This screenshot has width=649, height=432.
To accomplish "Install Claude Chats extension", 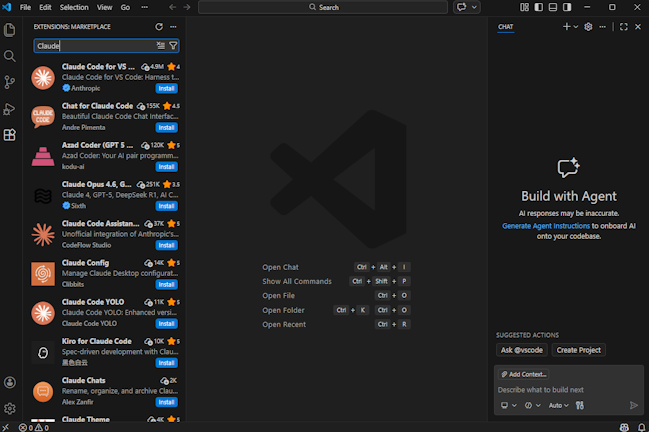I will click(166, 402).
